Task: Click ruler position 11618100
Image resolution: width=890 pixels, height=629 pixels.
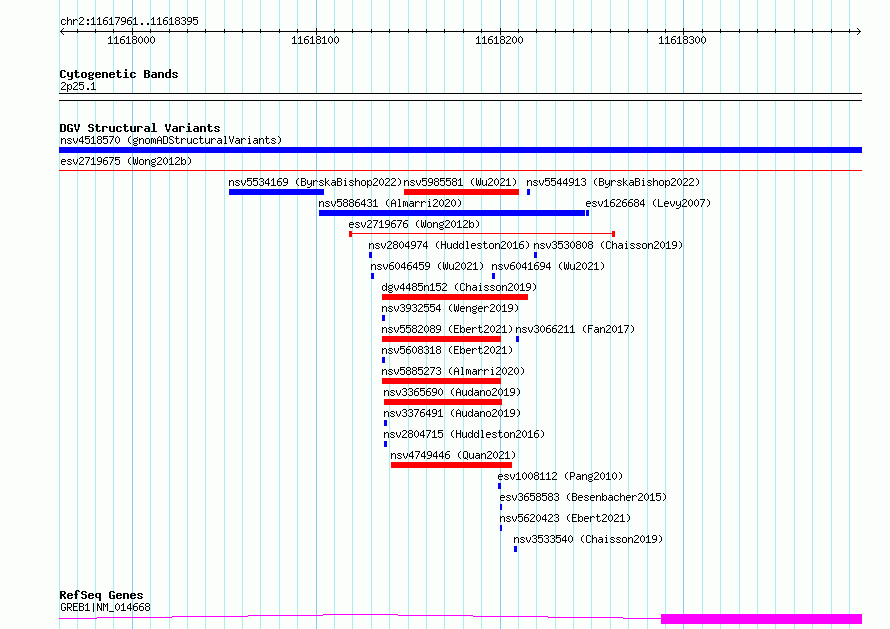Action: [x=315, y=40]
